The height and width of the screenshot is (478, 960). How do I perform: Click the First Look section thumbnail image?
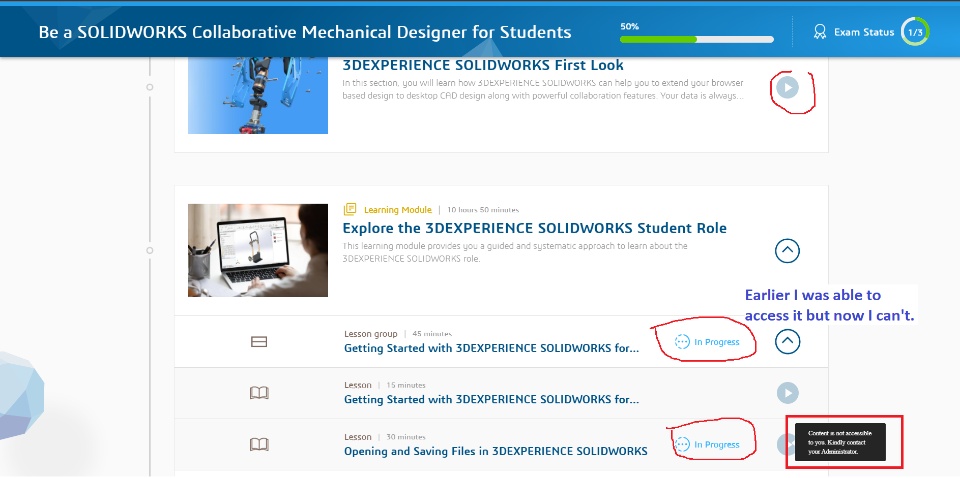click(258, 95)
